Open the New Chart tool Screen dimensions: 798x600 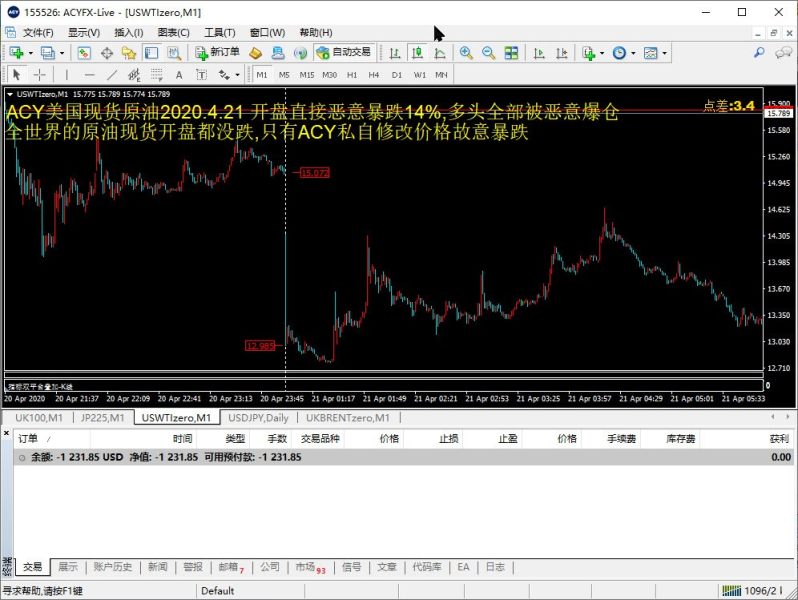pos(16,52)
